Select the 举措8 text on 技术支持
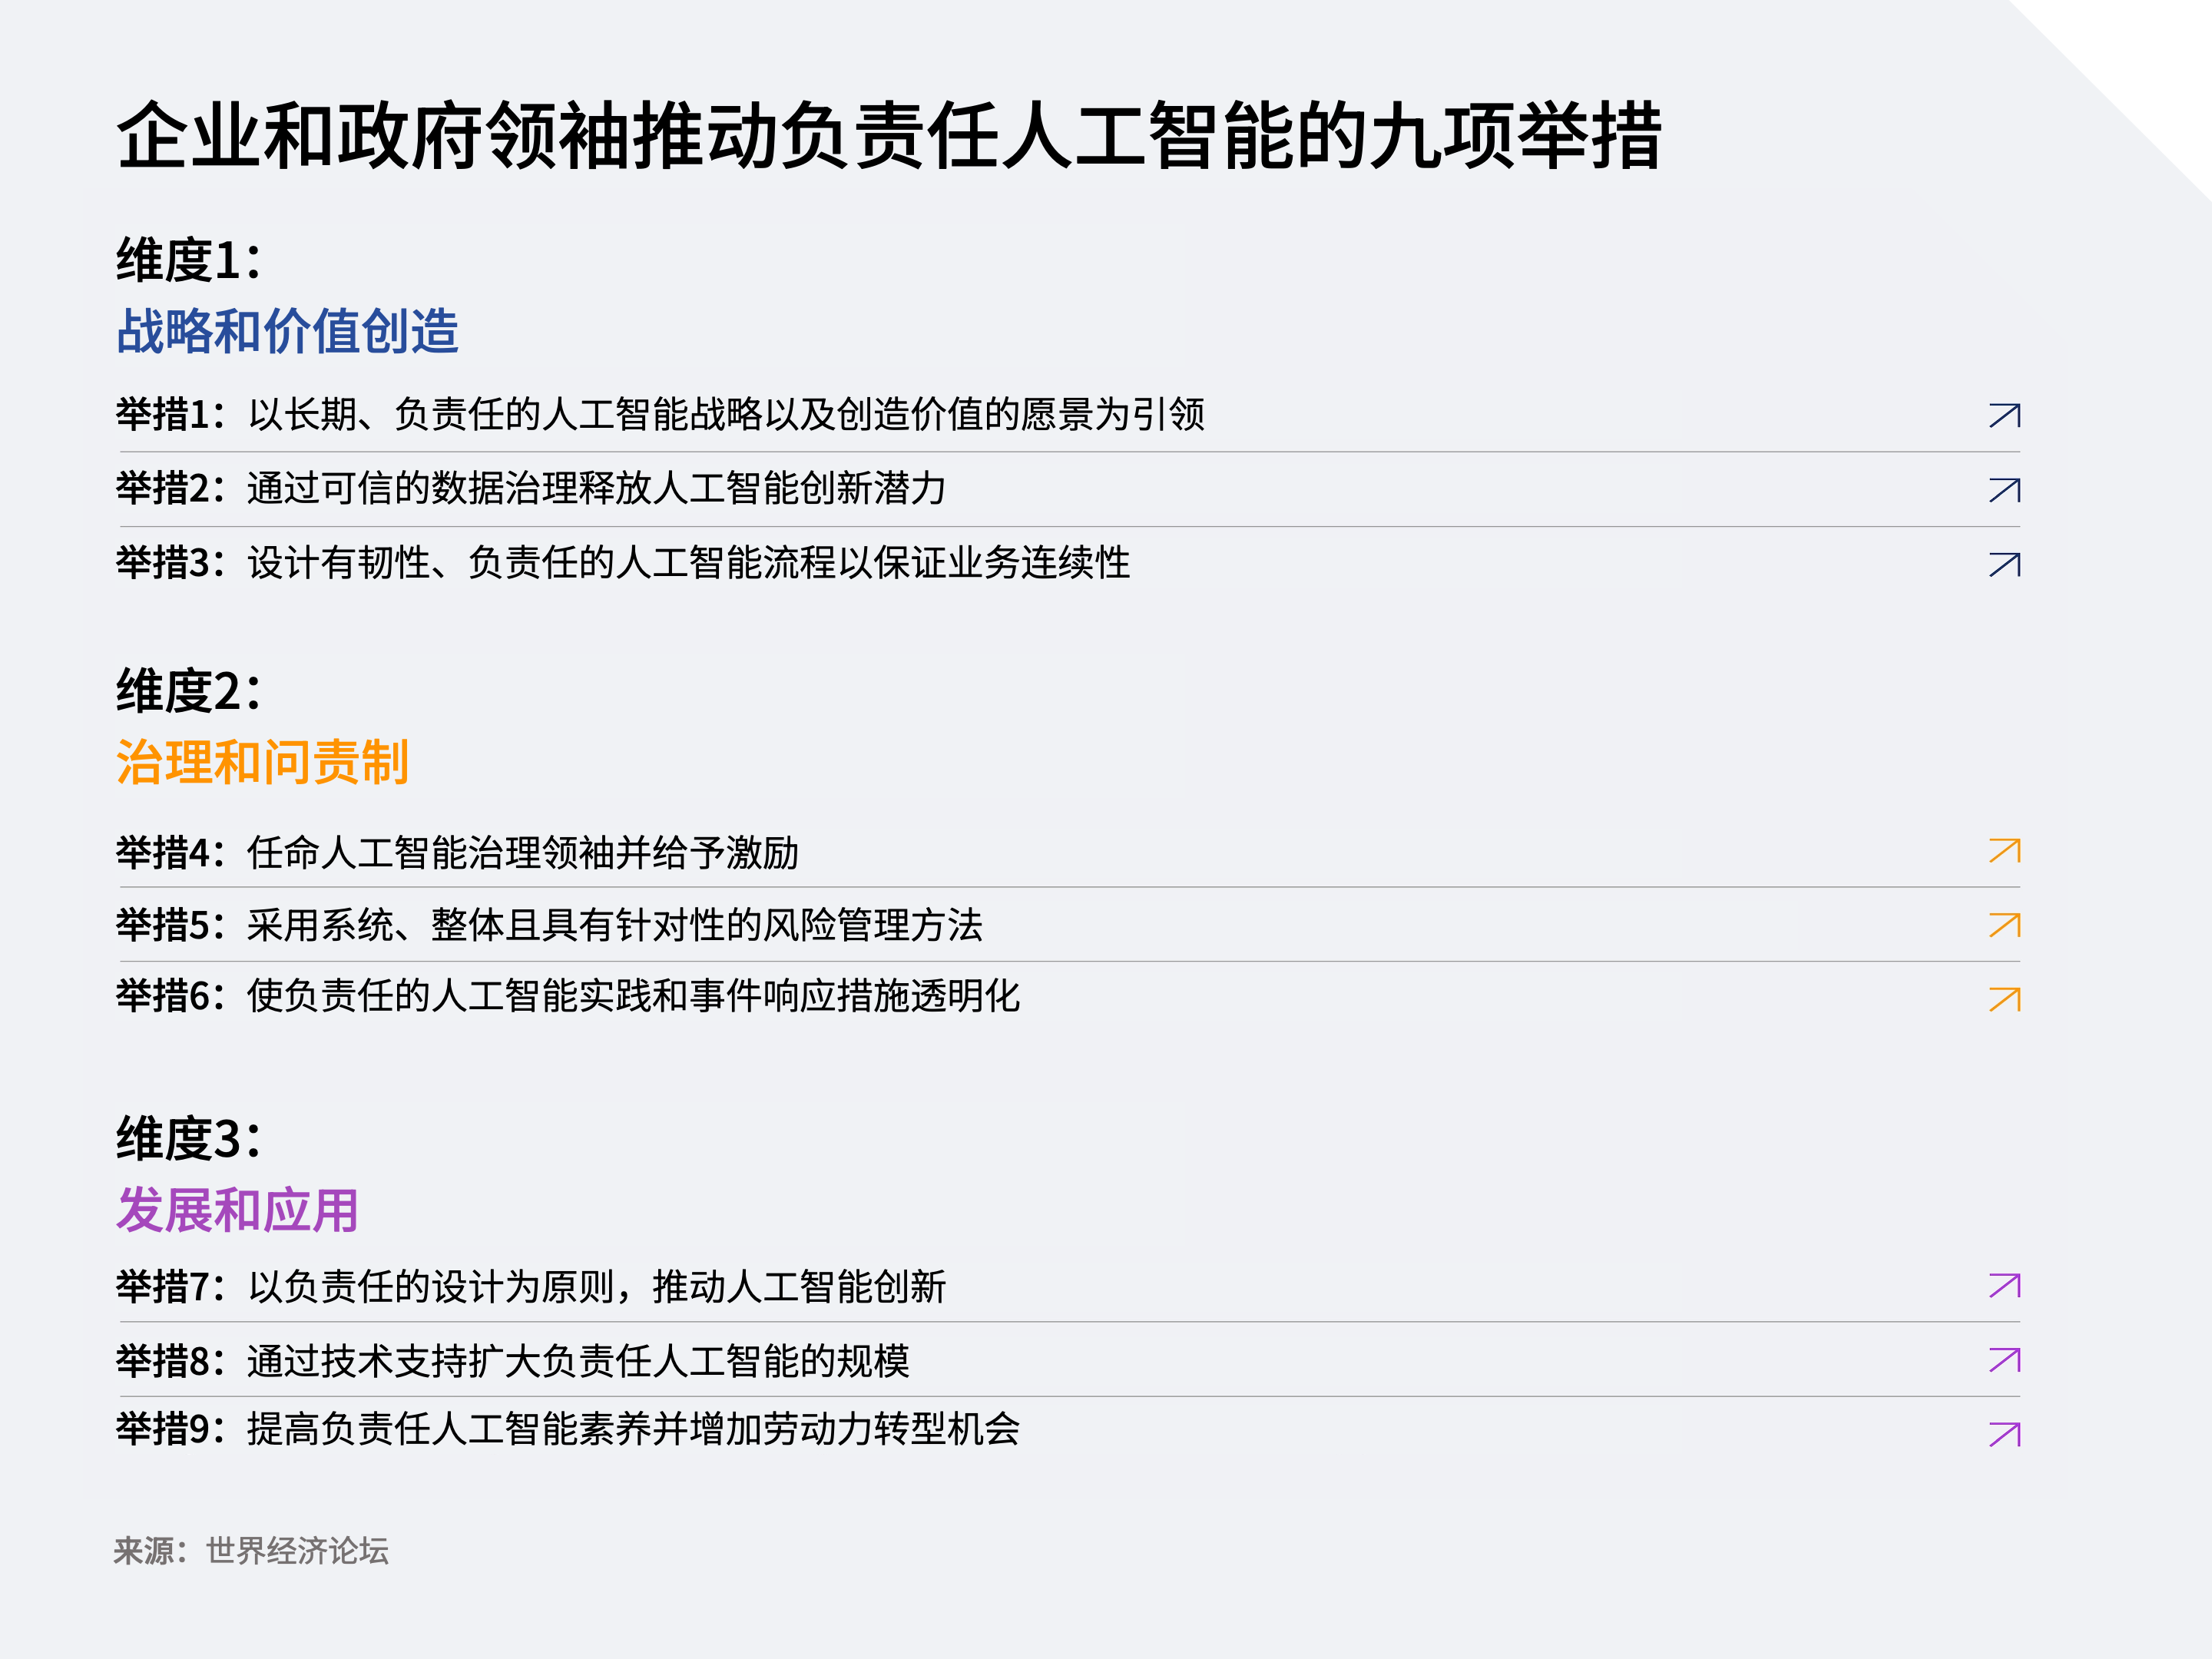The image size is (2212, 1659). pos(513,1361)
